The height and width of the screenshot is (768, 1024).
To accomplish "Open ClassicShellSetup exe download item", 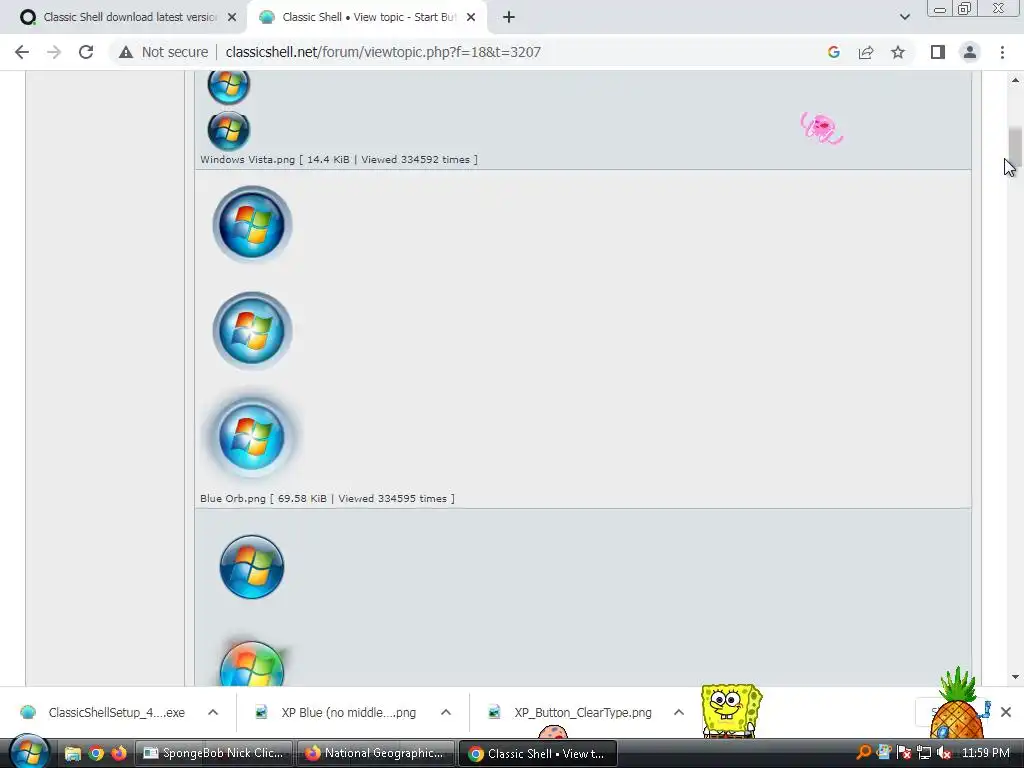I will [103, 712].
